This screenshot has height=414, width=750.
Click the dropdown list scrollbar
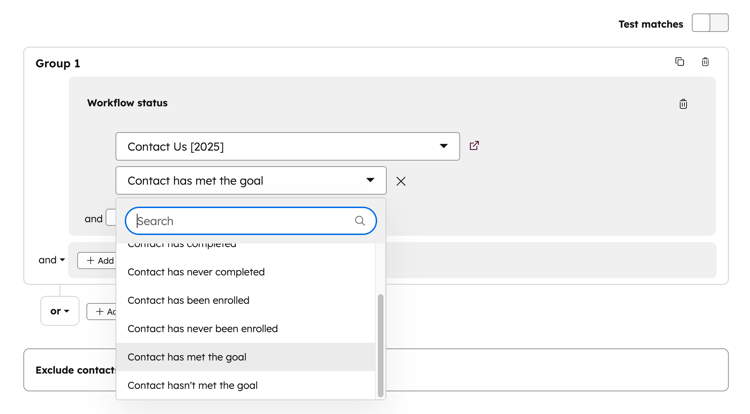(x=381, y=346)
